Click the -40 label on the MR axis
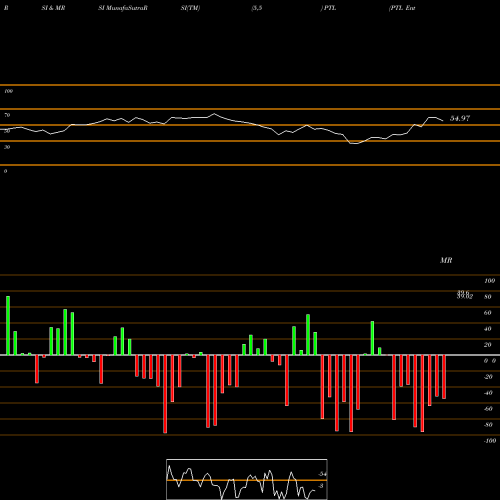 [488, 393]
